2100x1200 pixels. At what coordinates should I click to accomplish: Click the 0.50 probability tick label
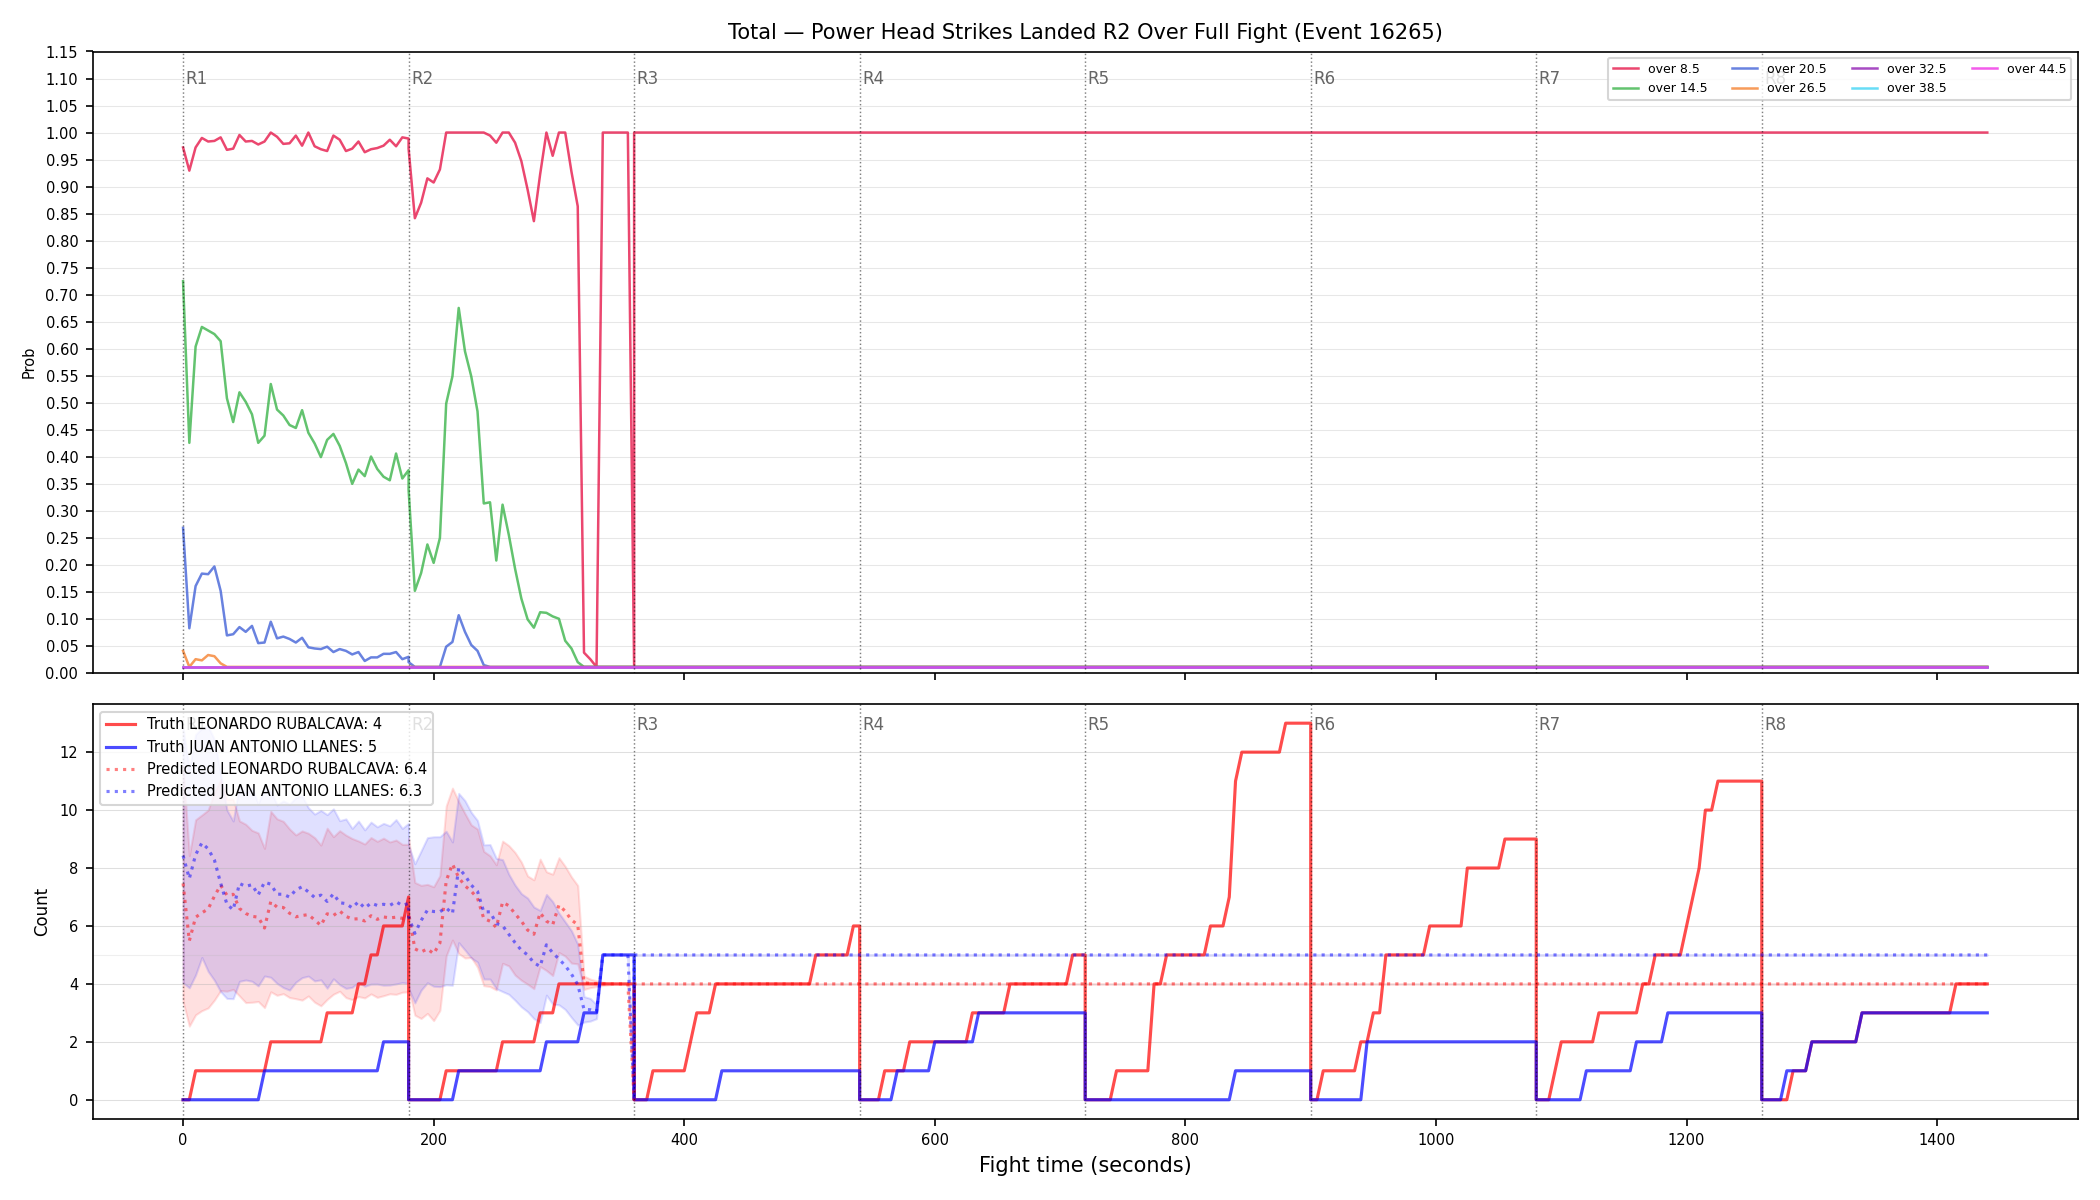[62, 404]
